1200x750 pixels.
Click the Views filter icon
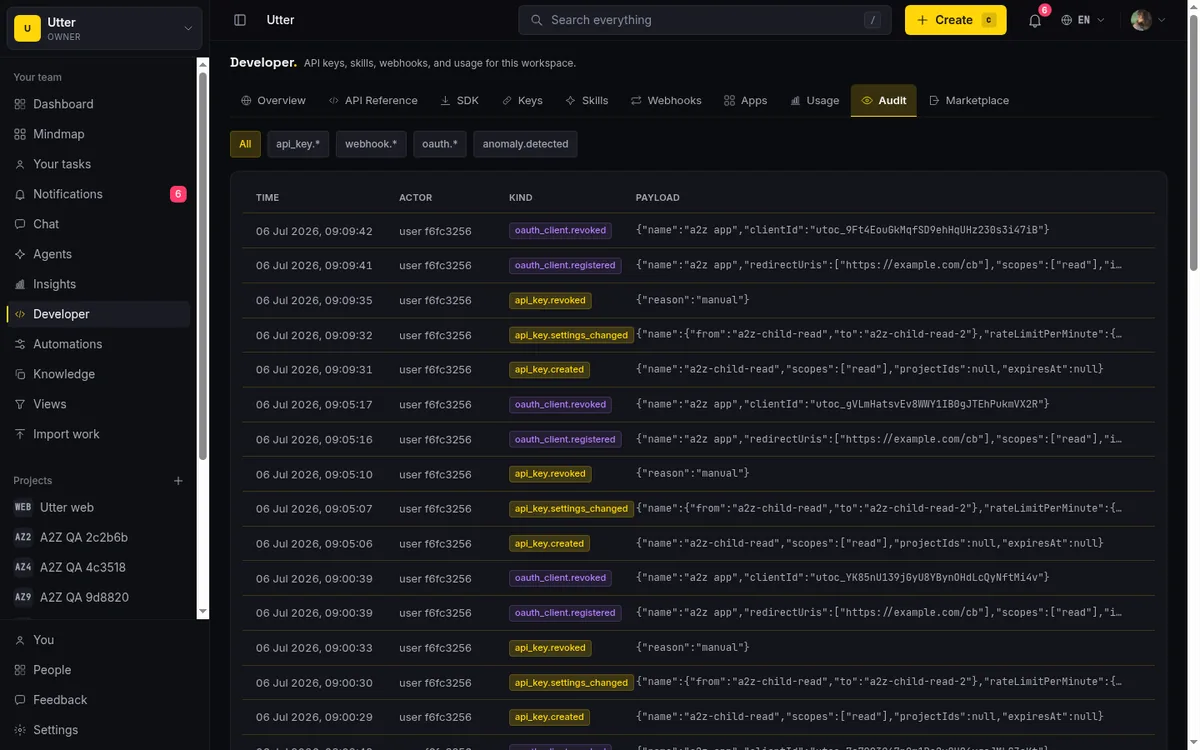tap(20, 404)
